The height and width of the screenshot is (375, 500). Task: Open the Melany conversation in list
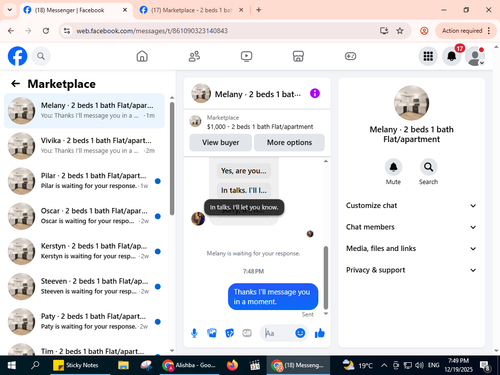point(84,111)
